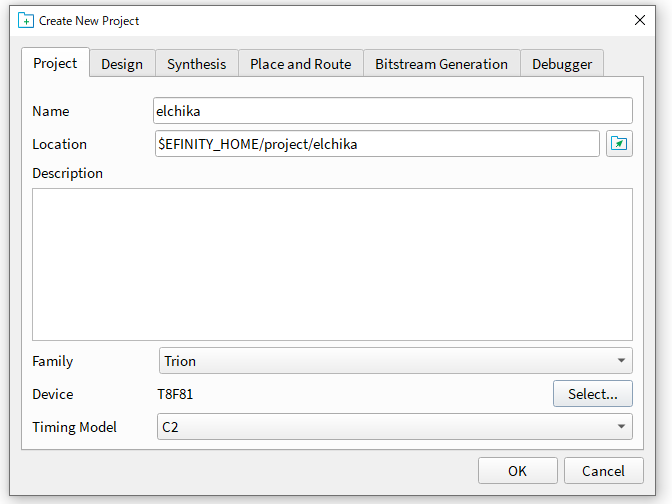Switch to the Project tab
The width and height of the screenshot is (672, 504).
tap(55, 63)
